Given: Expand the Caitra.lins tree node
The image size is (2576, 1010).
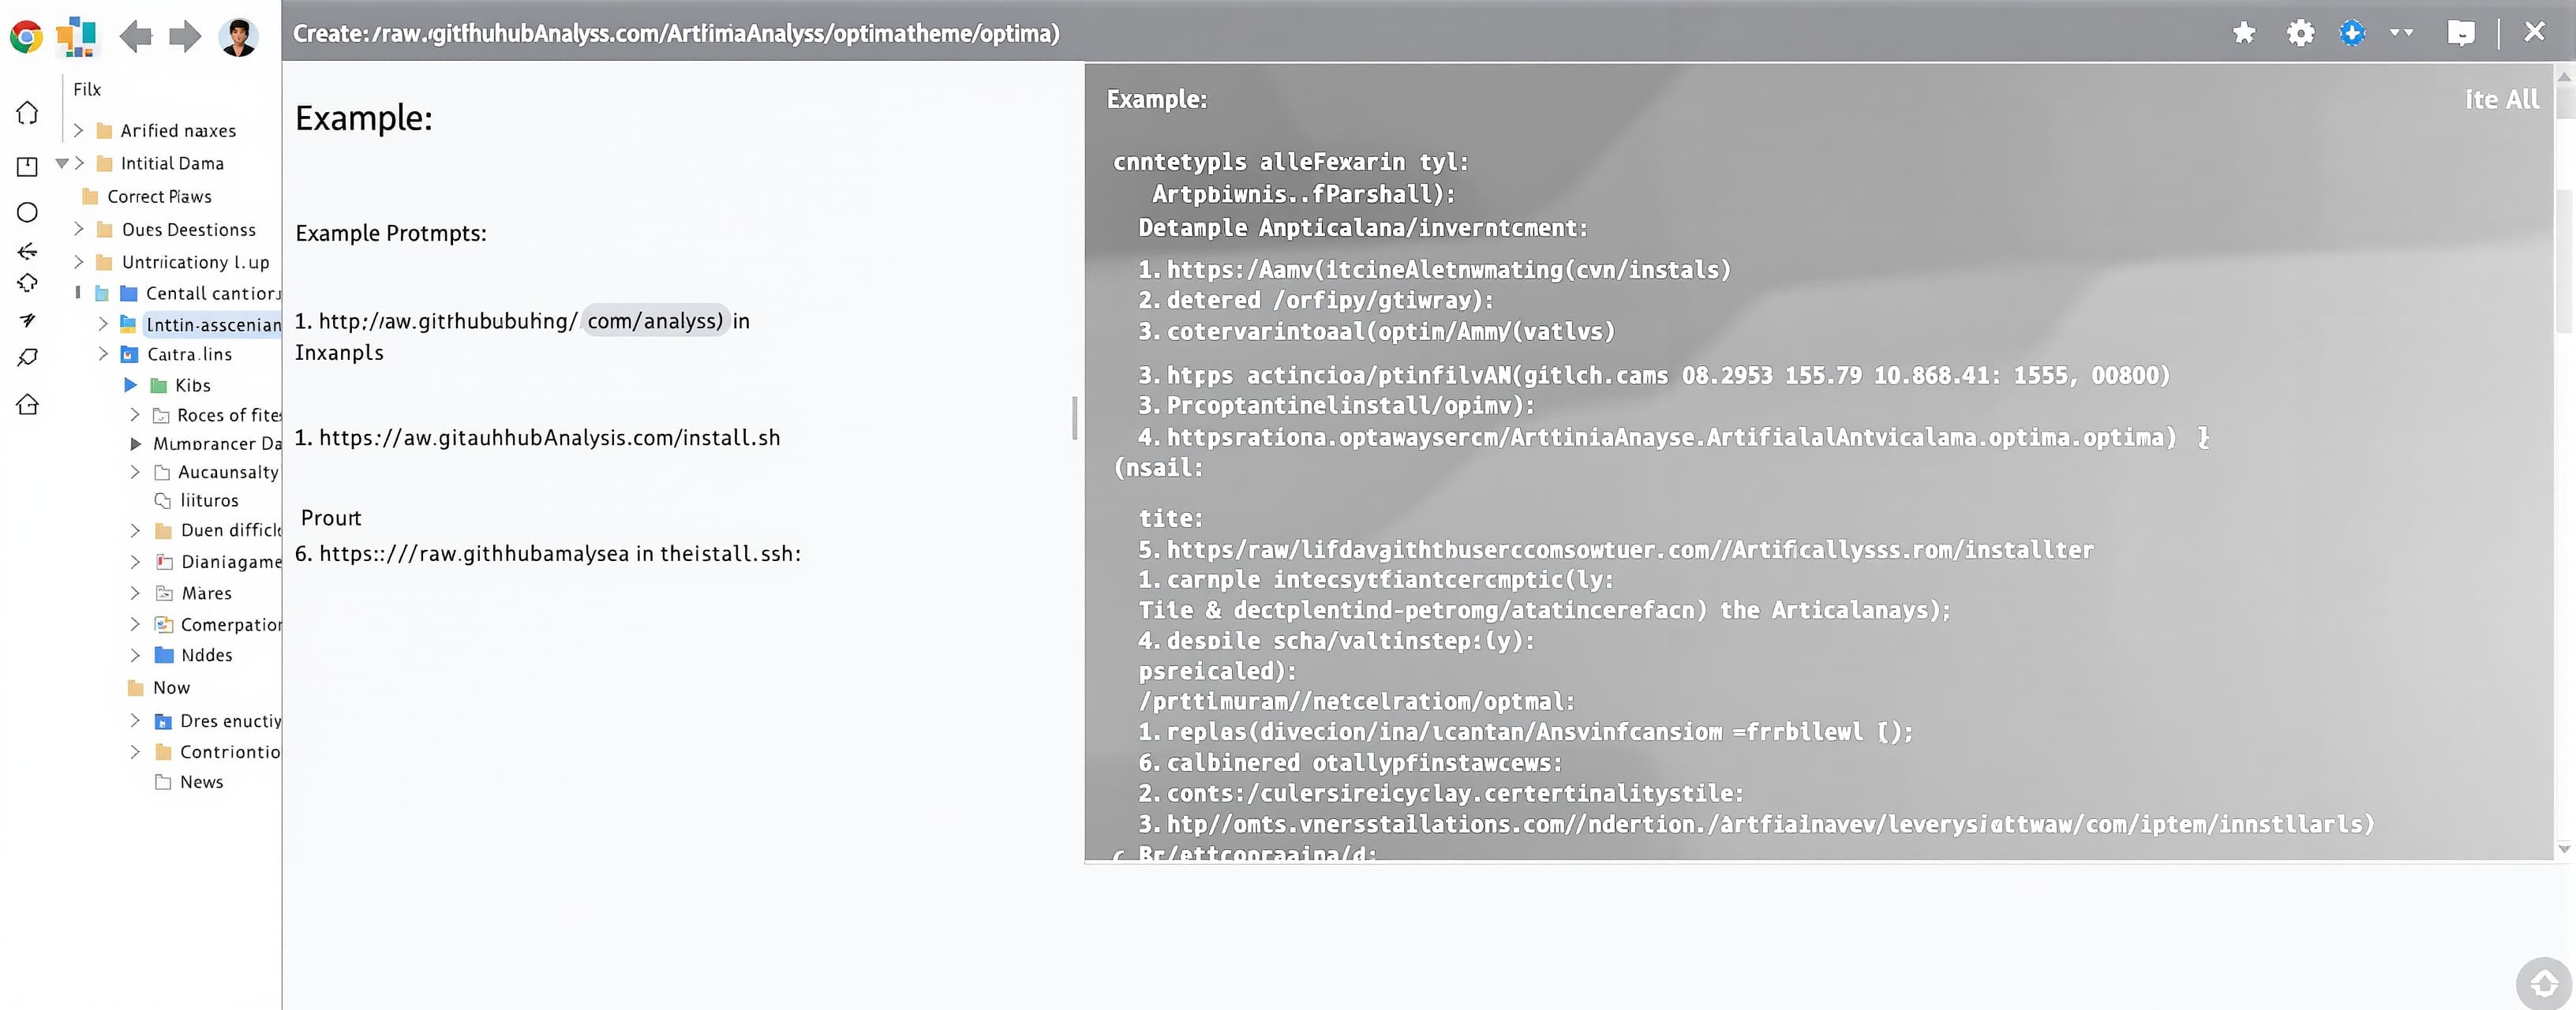Looking at the screenshot, I should pos(103,354).
